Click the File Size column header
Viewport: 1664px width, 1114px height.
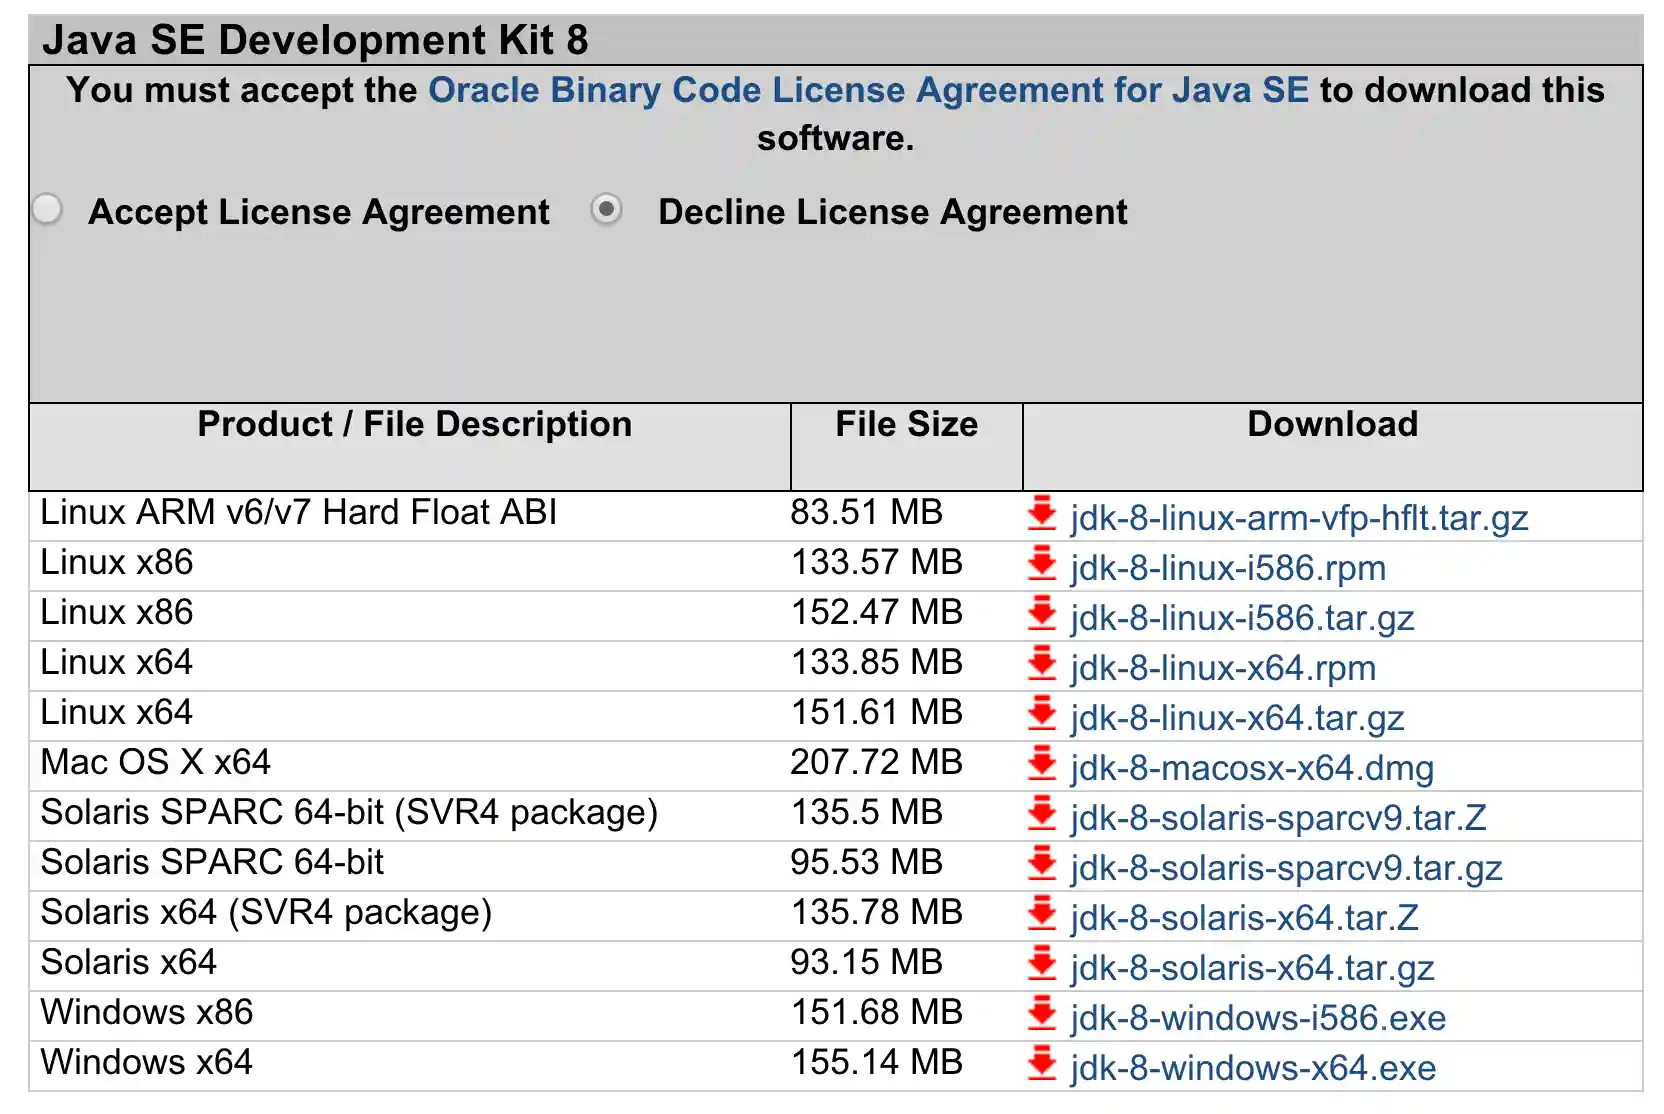[x=906, y=424]
